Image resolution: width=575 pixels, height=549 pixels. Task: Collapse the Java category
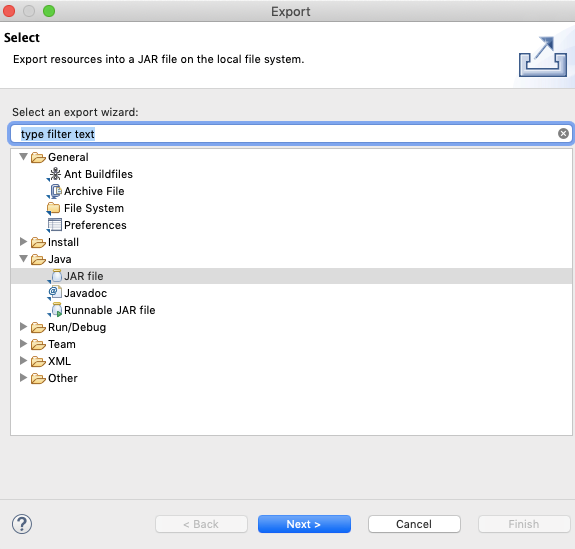[23, 259]
